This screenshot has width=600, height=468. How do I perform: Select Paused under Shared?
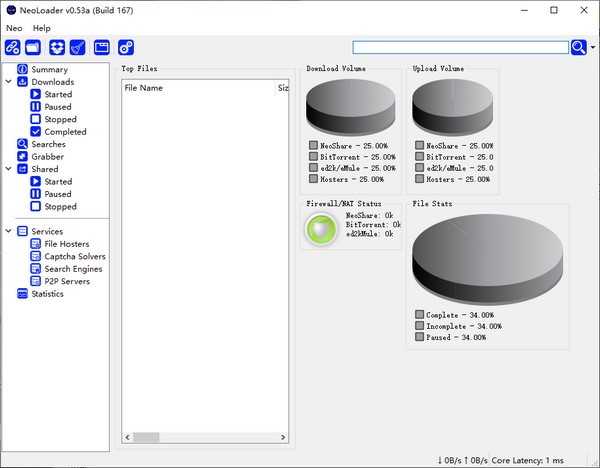[x=58, y=194]
